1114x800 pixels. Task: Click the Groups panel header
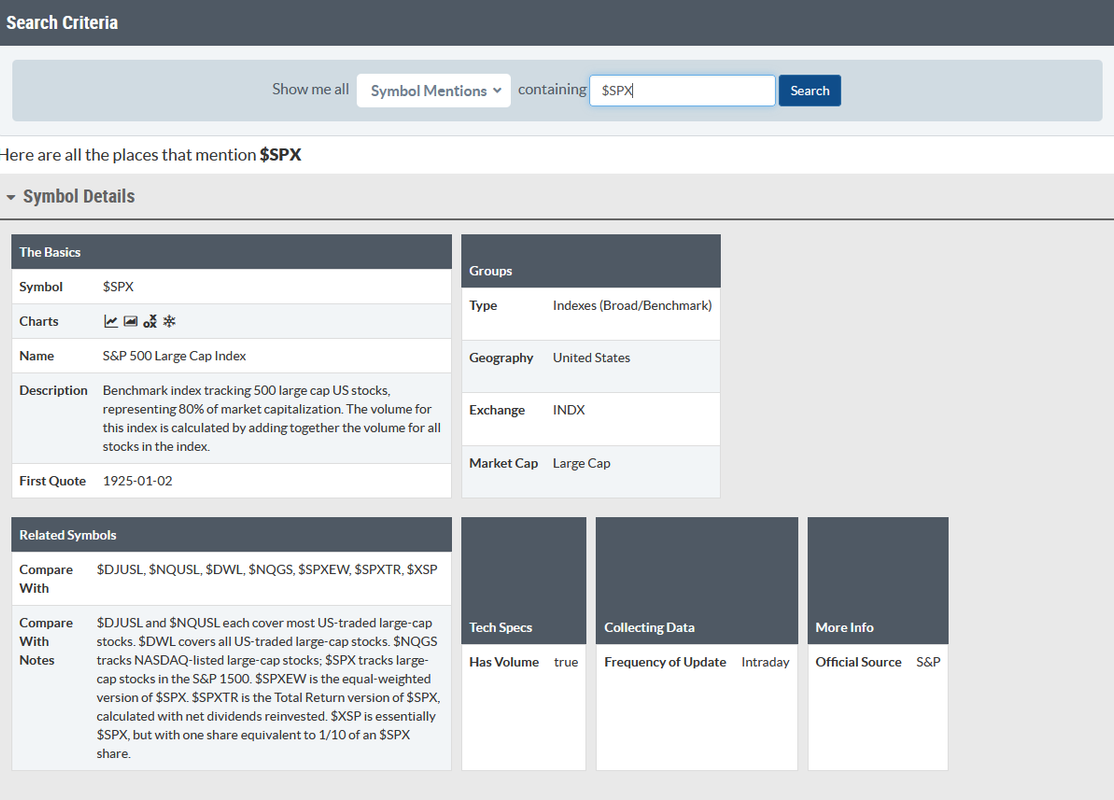591,261
